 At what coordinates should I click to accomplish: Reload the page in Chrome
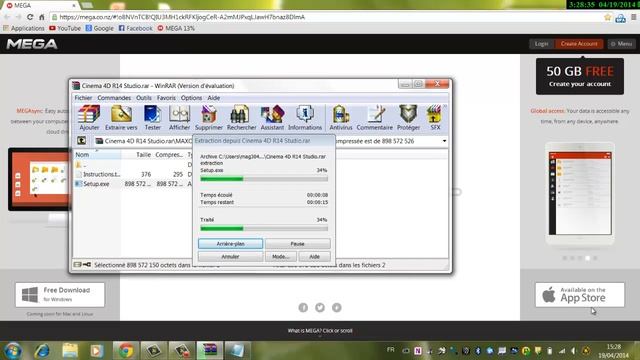click(30, 17)
